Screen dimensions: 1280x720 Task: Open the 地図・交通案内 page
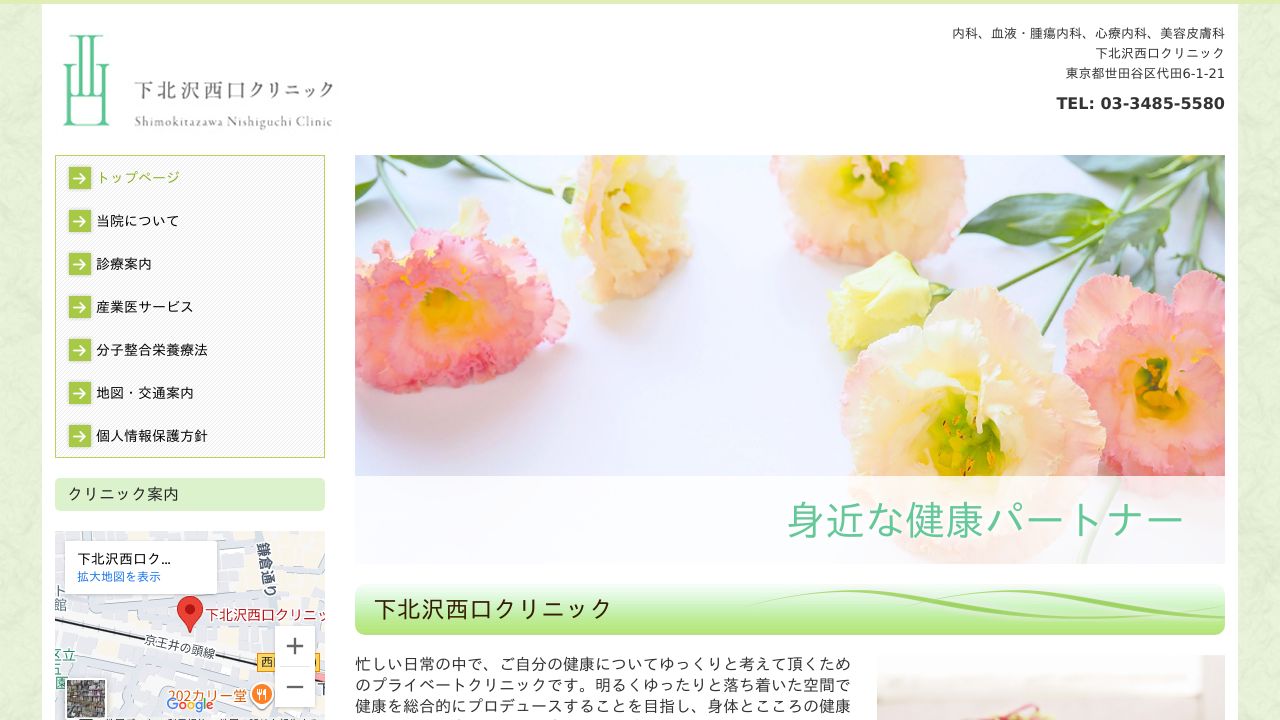(143, 393)
